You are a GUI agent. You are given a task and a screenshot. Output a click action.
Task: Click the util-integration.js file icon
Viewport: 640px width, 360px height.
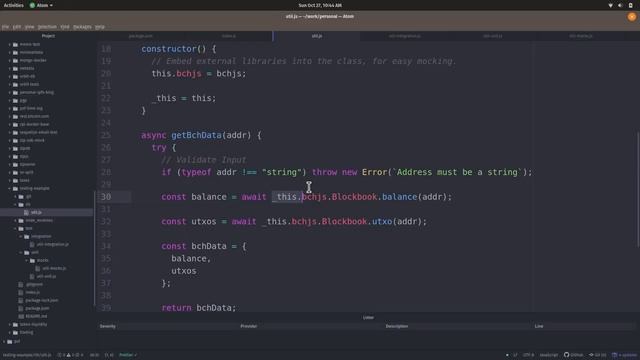32,244
